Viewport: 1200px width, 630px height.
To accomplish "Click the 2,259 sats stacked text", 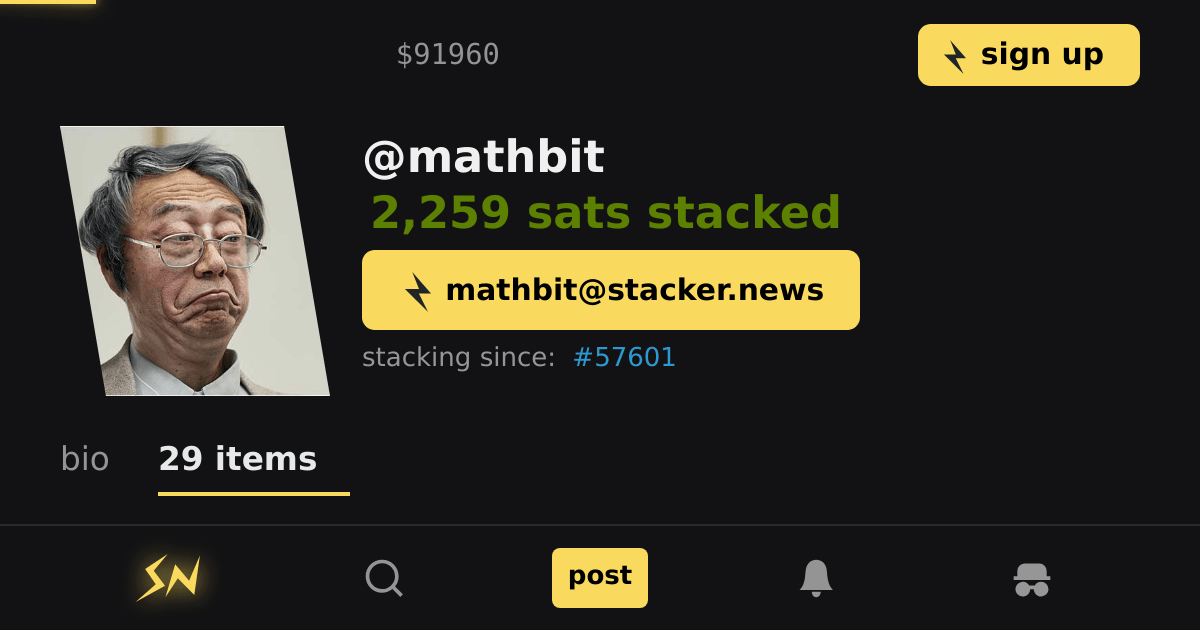I will [606, 212].
